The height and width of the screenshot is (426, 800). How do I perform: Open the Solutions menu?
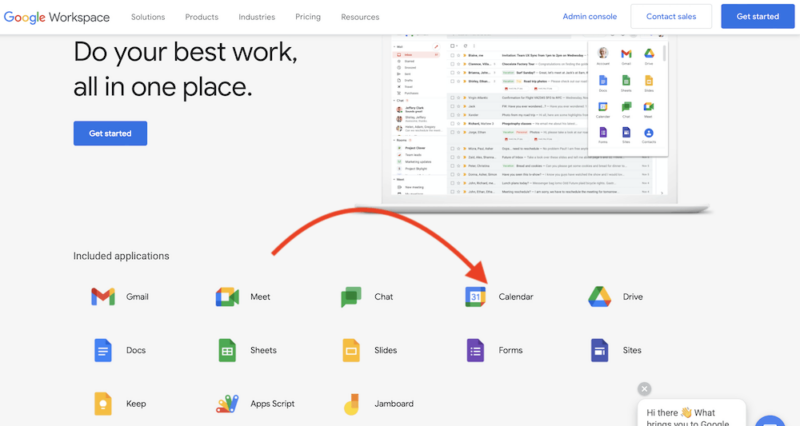coord(148,17)
